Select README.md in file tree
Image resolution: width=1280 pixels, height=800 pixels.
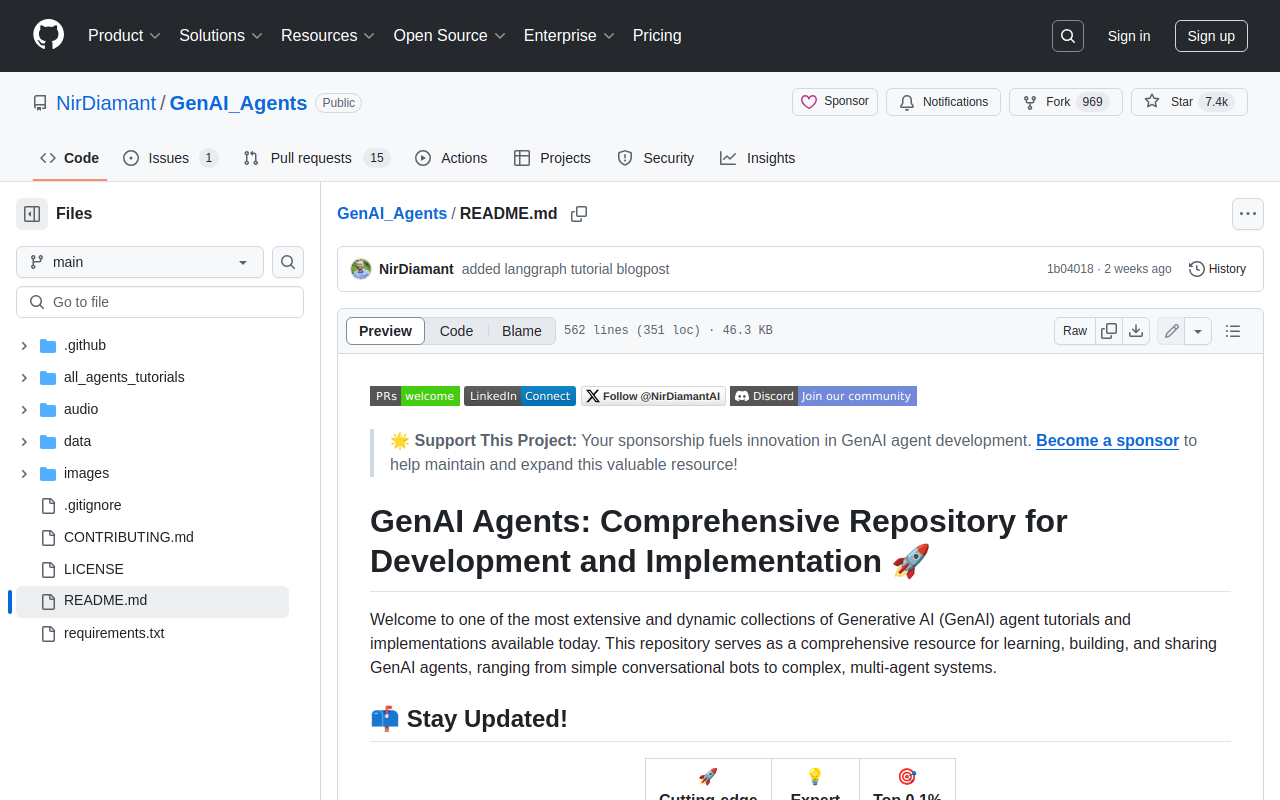[x=152, y=601]
